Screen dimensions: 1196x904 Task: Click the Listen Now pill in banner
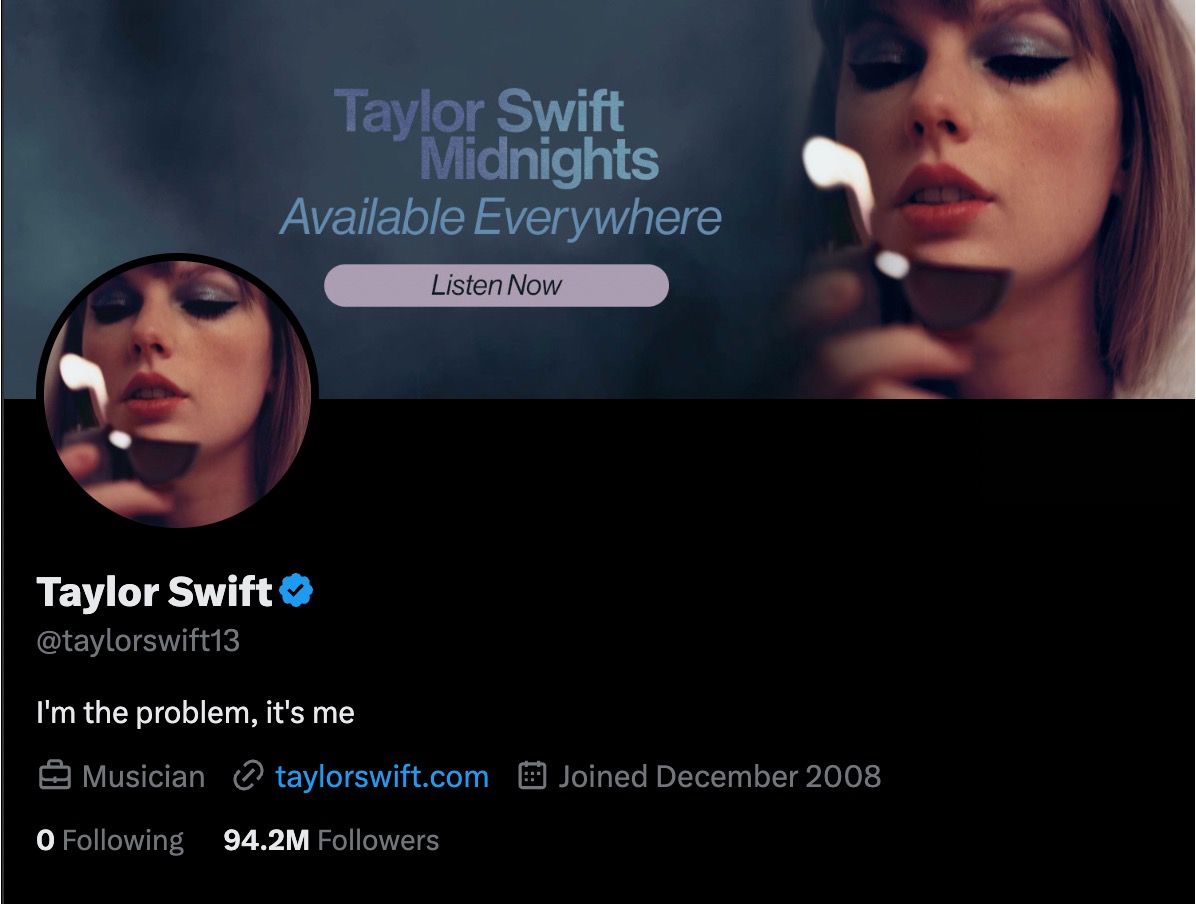497,285
